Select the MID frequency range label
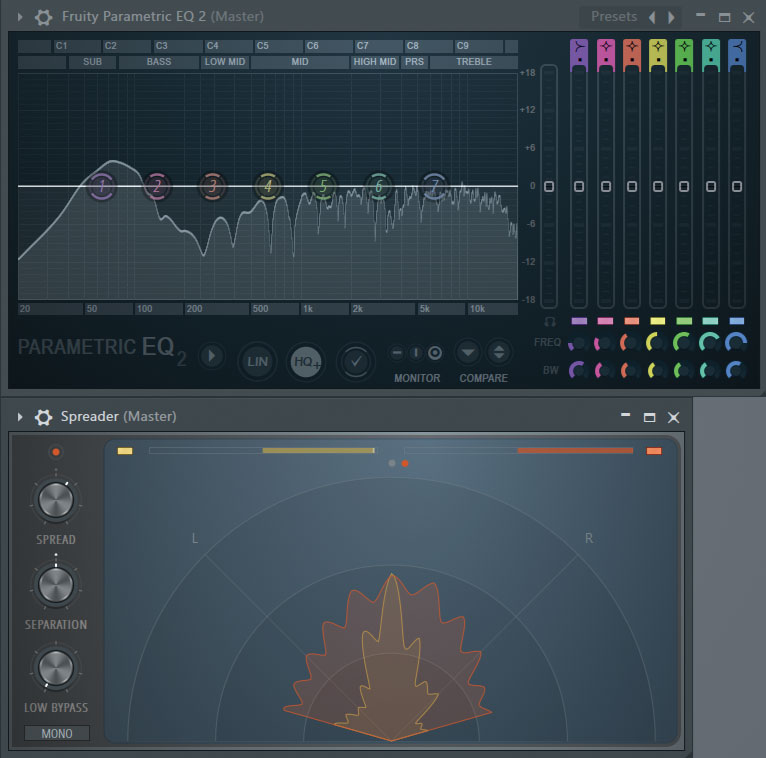Viewport: 766px width, 758px height. pos(300,62)
